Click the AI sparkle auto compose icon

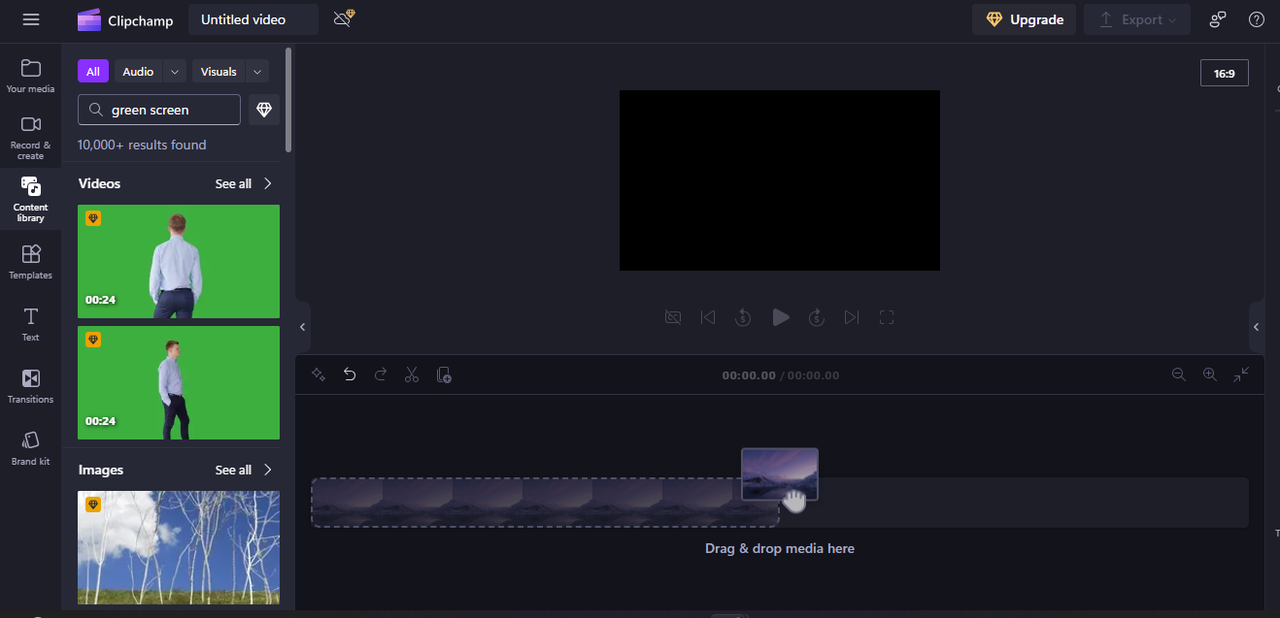[318, 375]
